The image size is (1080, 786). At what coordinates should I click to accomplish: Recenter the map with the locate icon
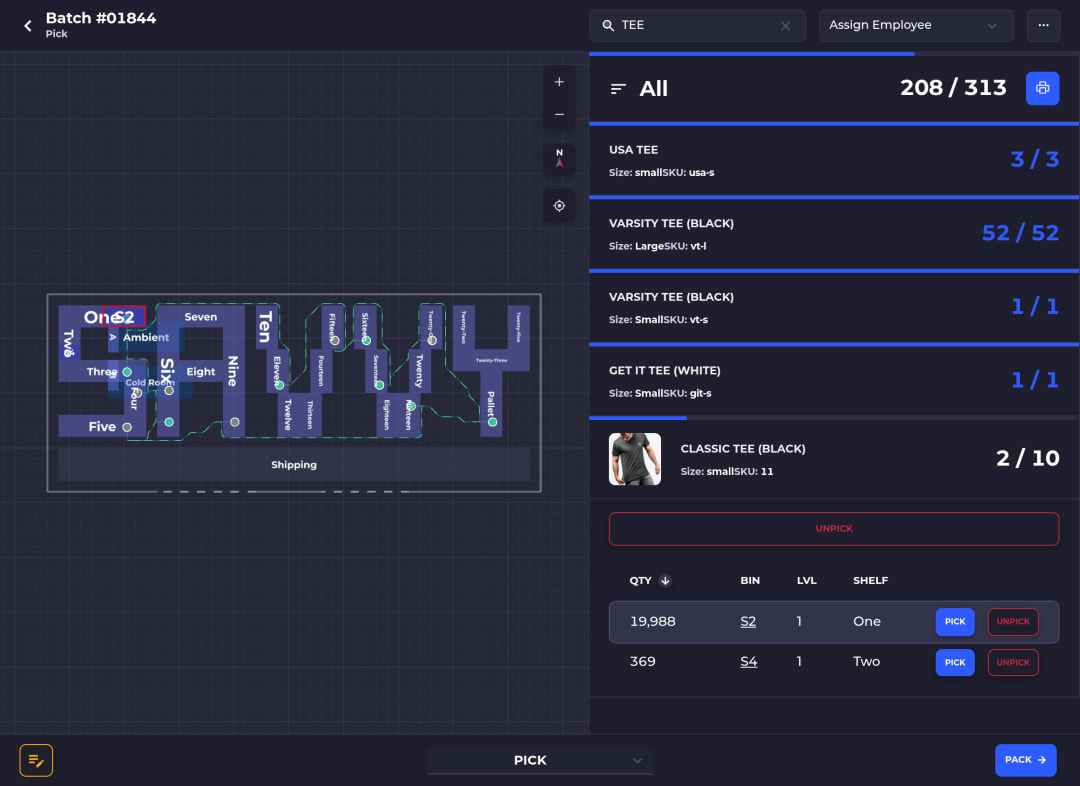coord(559,205)
